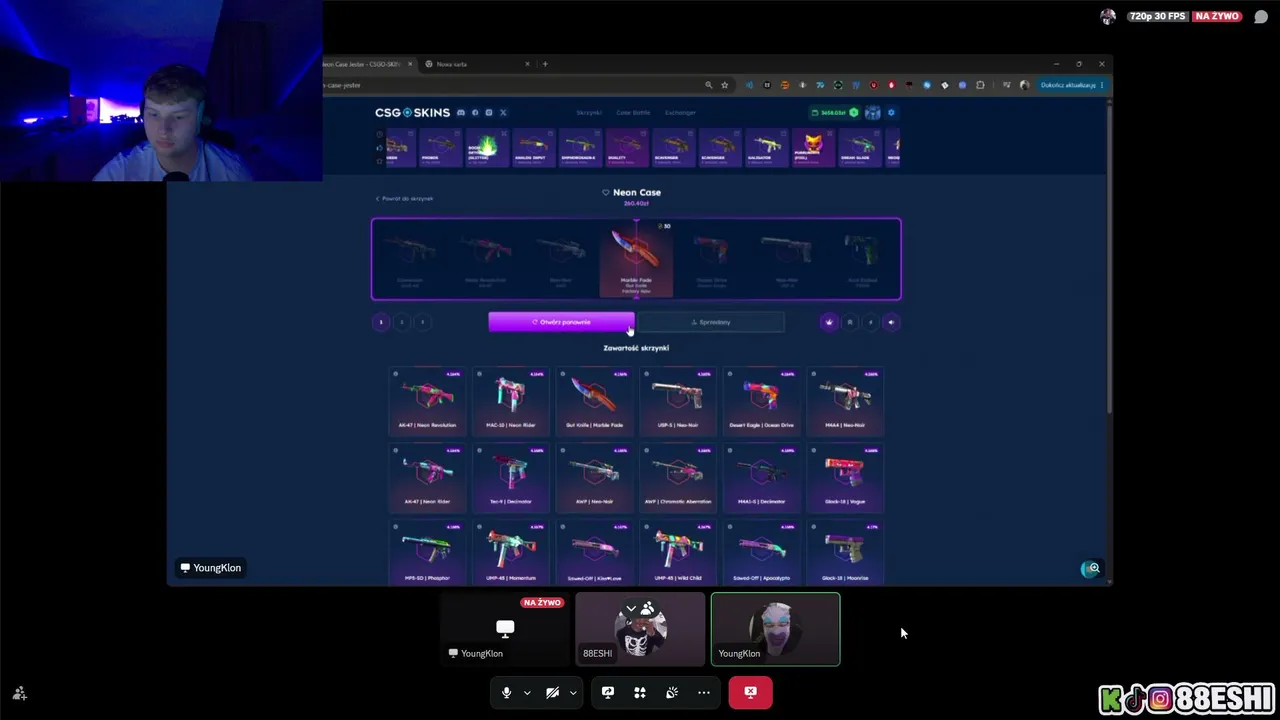This screenshot has width=1280, height=720.
Task: Open more call options (three dots)
Action: click(x=704, y=692)
